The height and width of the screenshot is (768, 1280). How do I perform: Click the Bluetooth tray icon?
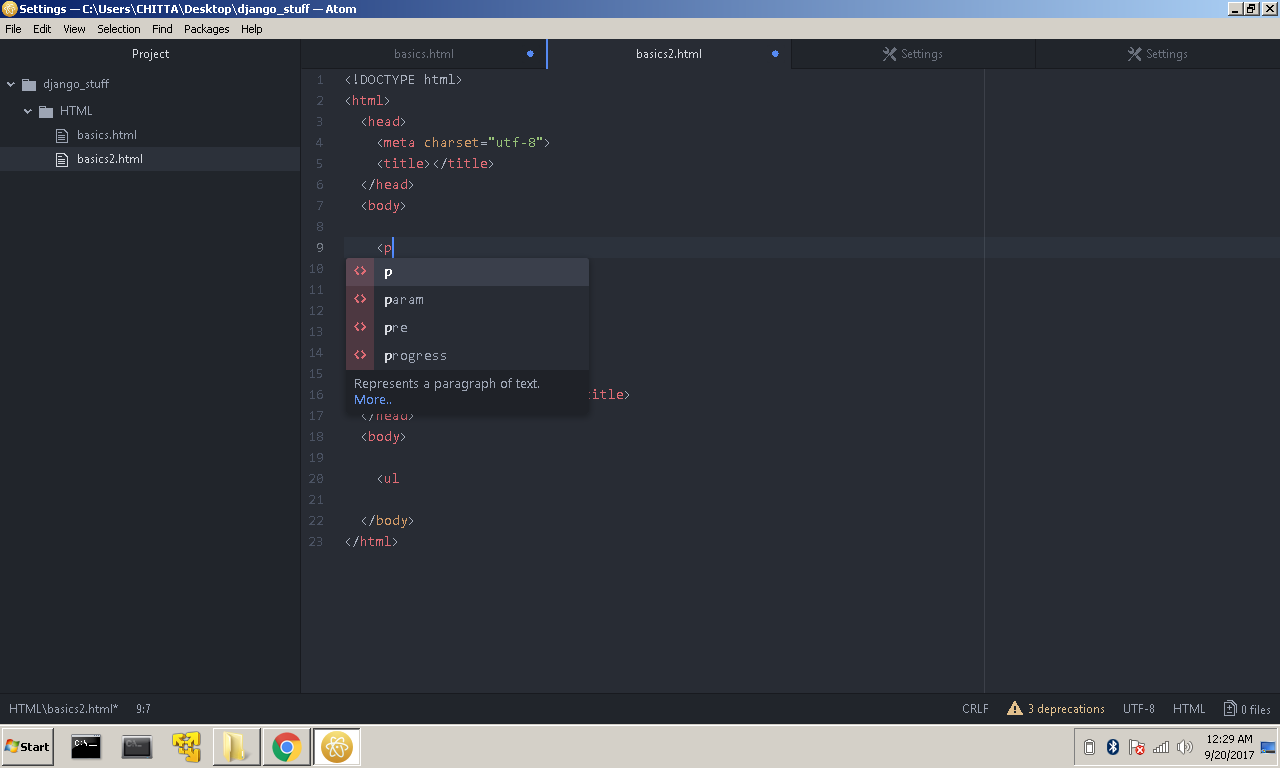click(1113, 747)
